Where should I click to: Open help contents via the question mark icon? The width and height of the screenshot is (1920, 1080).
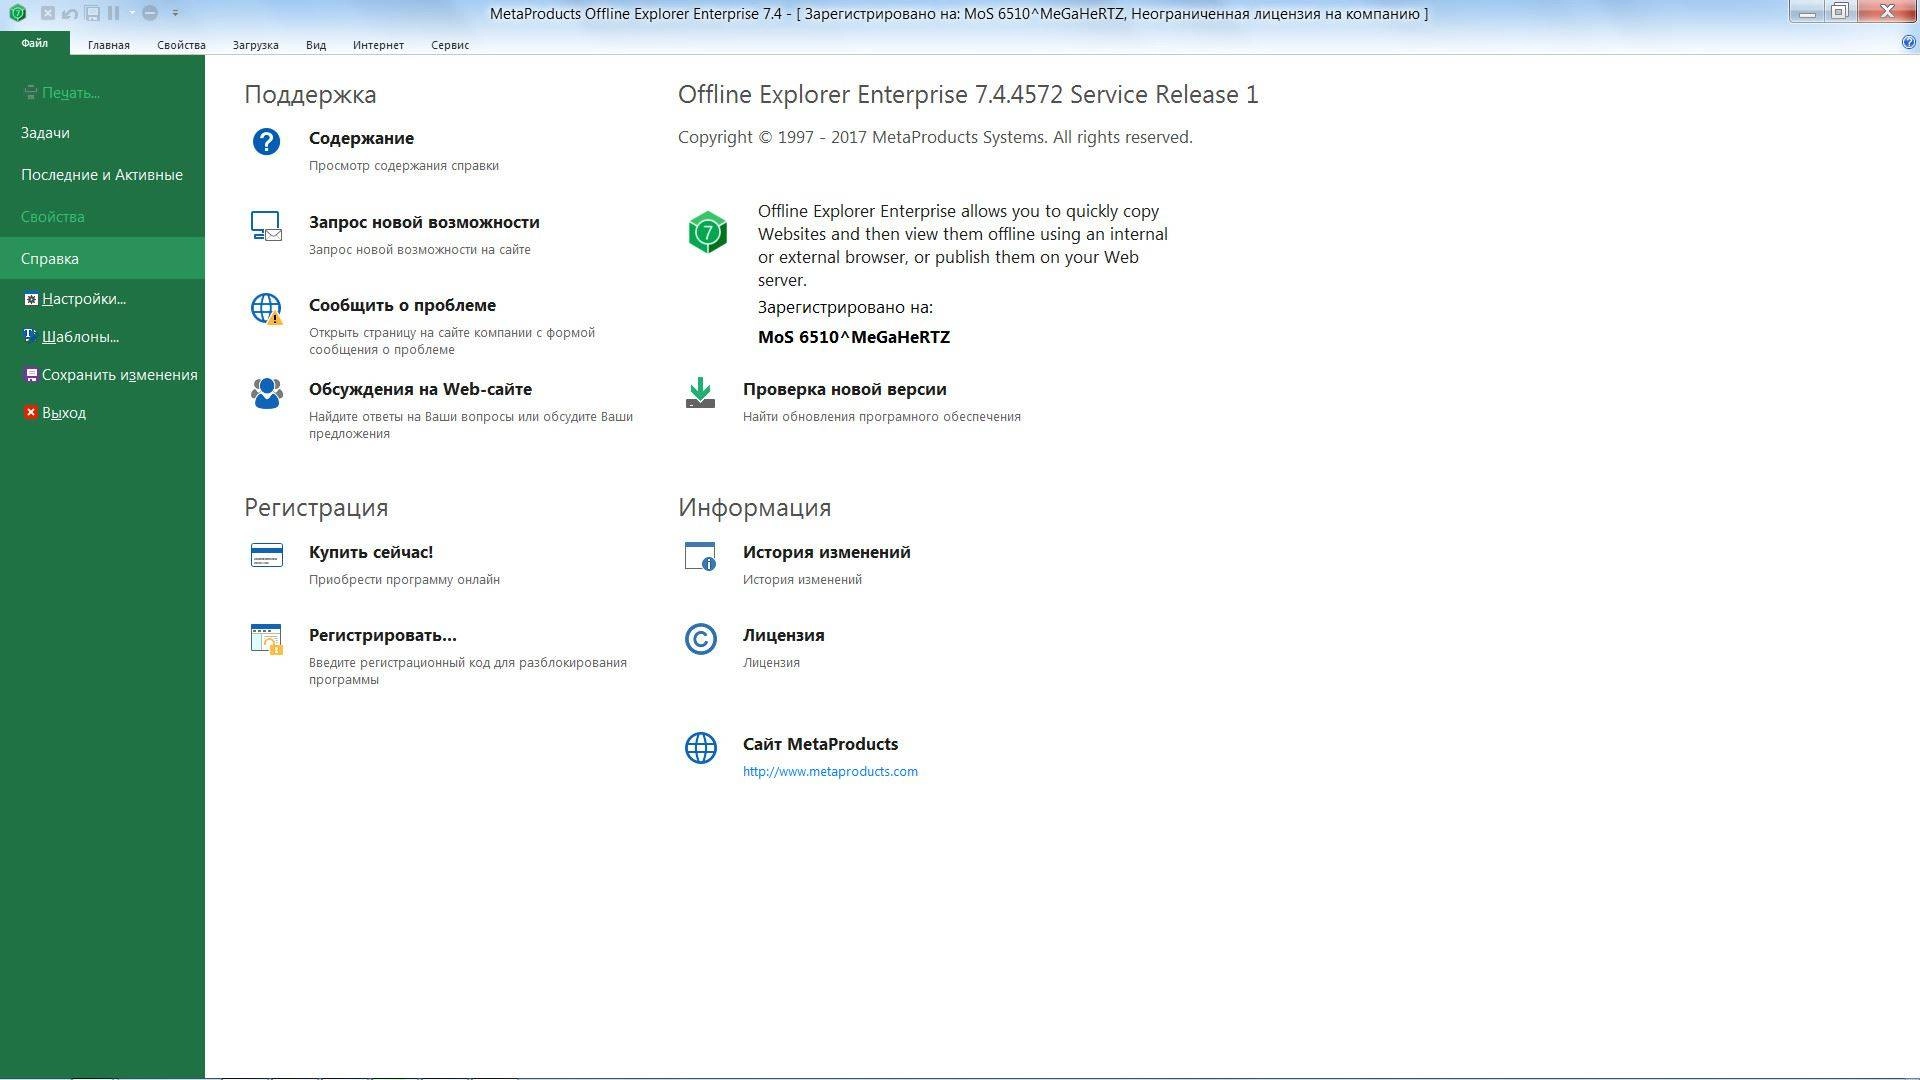click(x=266, y=142)
